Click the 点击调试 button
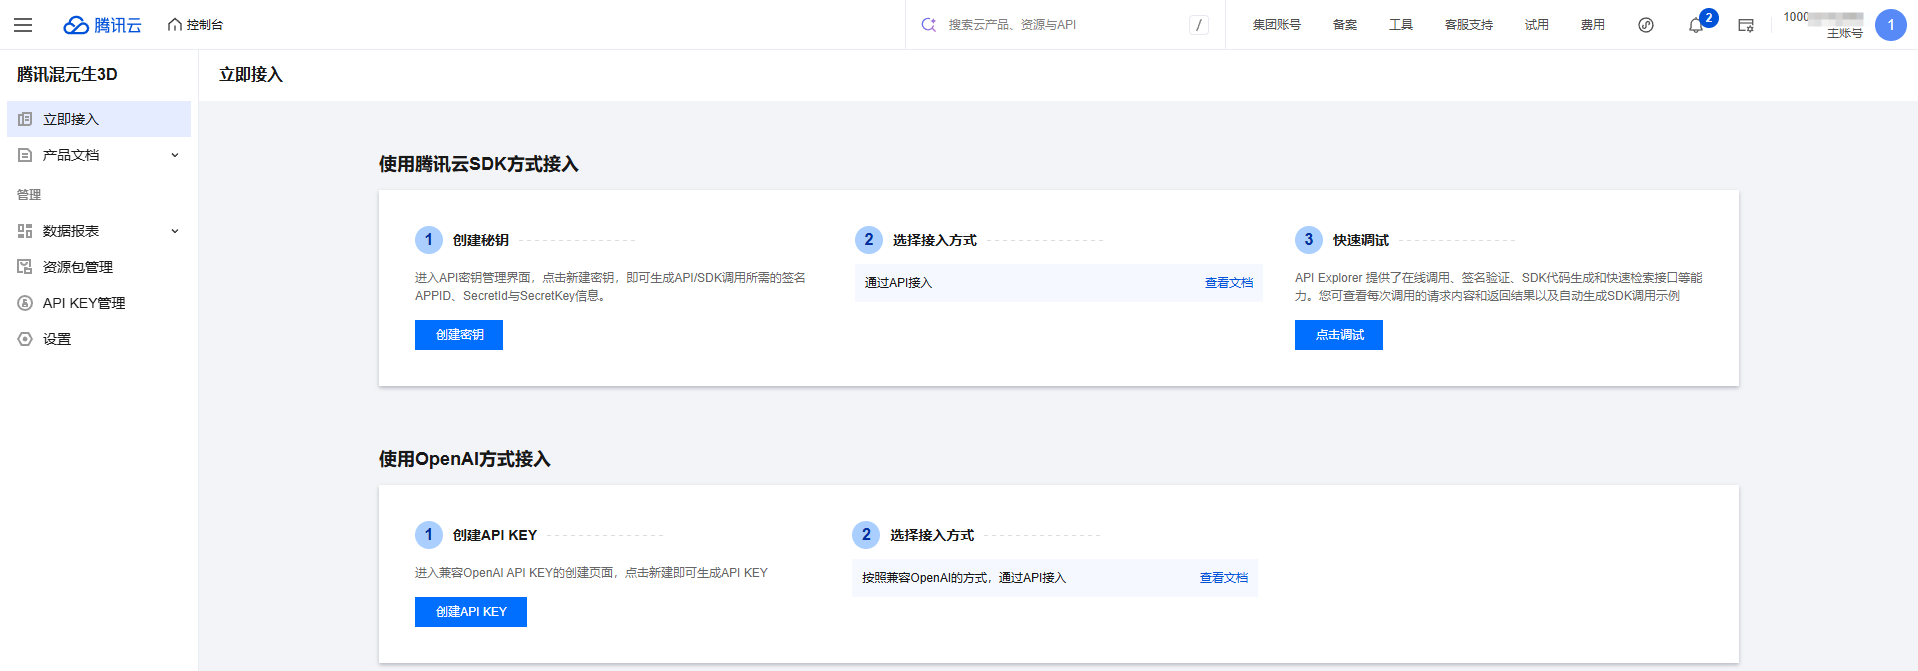 [x=1339, y=335]
